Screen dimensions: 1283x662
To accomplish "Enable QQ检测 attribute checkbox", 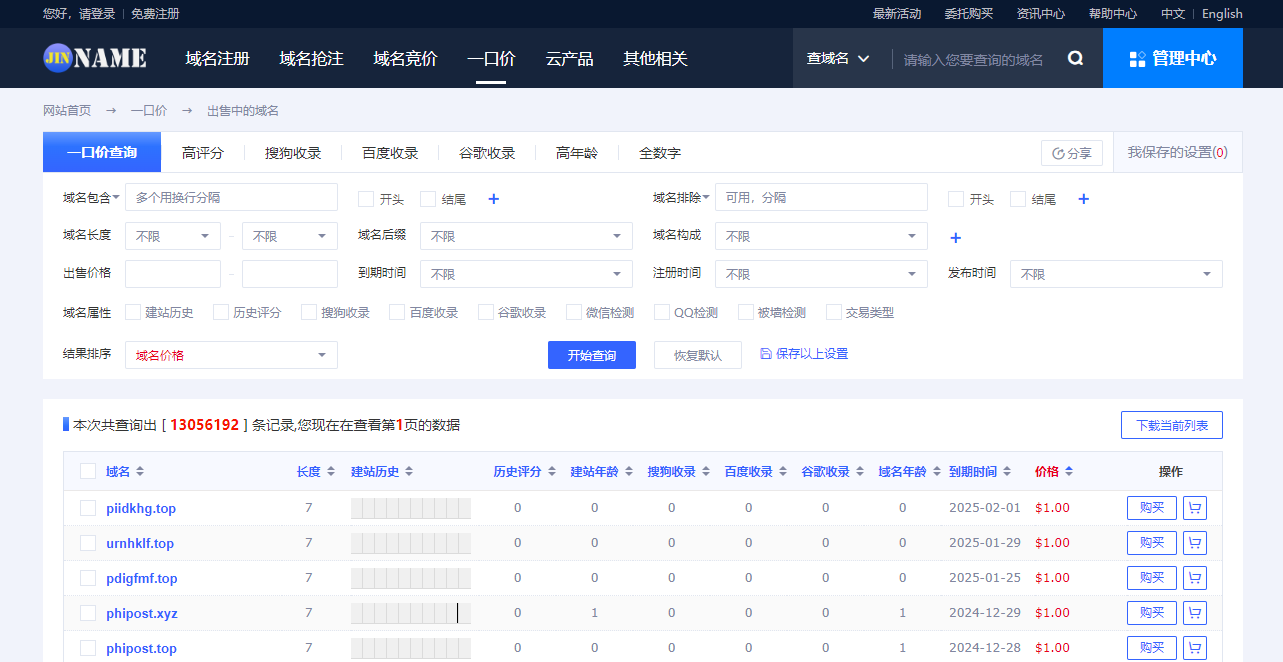I will [x=662, y=312].
